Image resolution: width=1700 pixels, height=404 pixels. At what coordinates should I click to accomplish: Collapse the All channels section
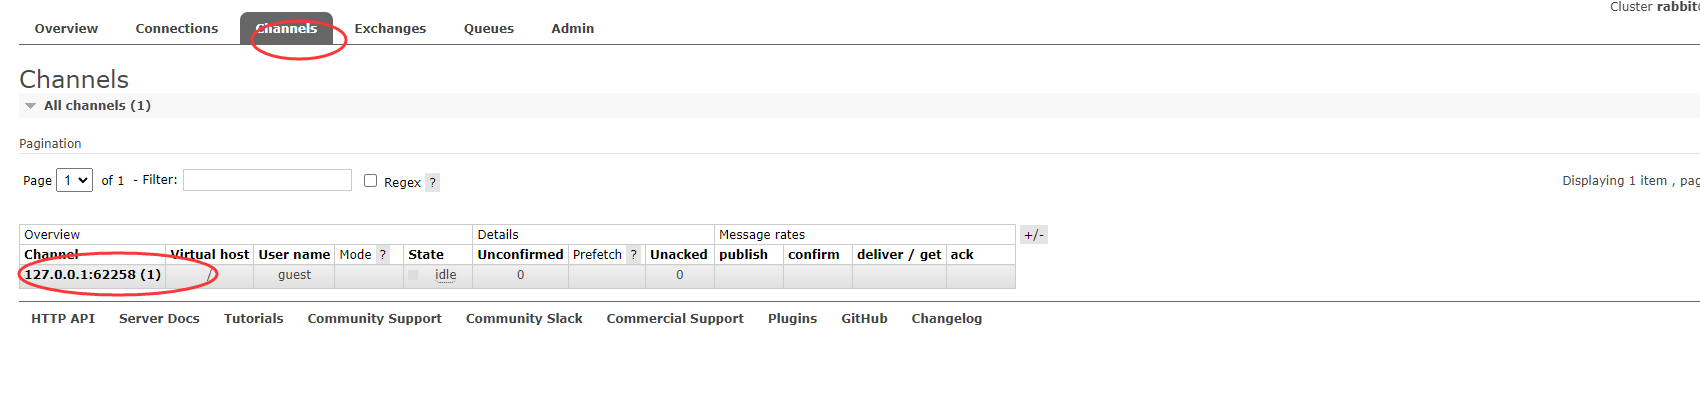pyautogui.click(x=87, y=105)
